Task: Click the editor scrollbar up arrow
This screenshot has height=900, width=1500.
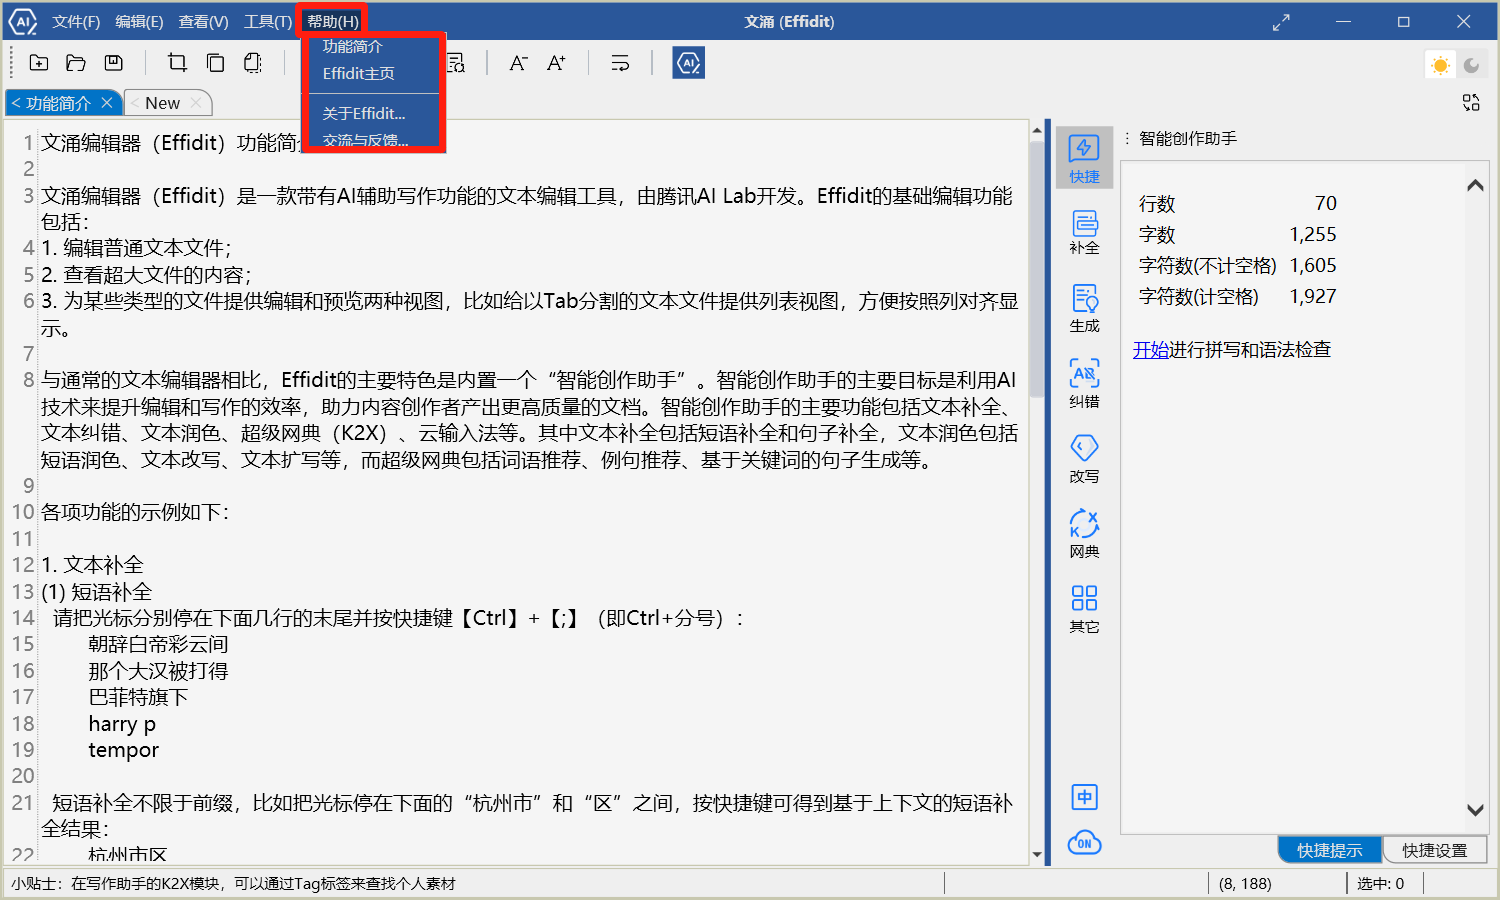Action: (x=1037, y=130)
